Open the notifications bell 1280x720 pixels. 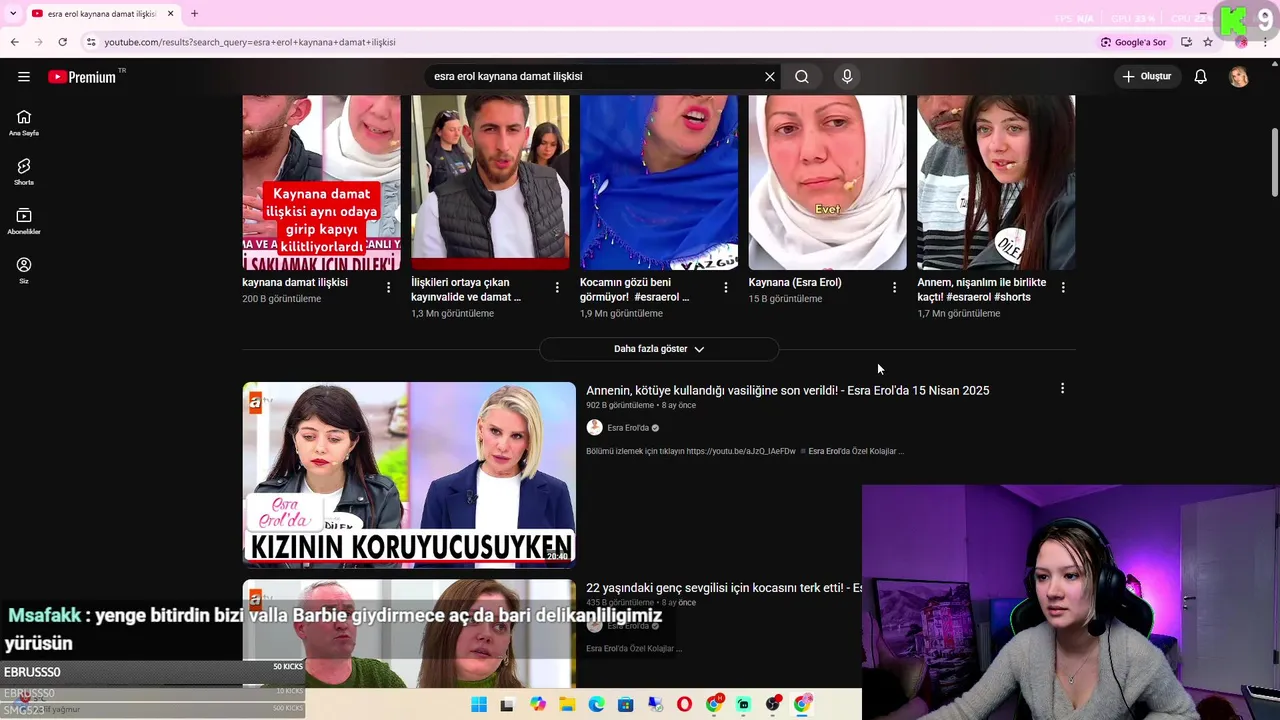click(1201, 77)
